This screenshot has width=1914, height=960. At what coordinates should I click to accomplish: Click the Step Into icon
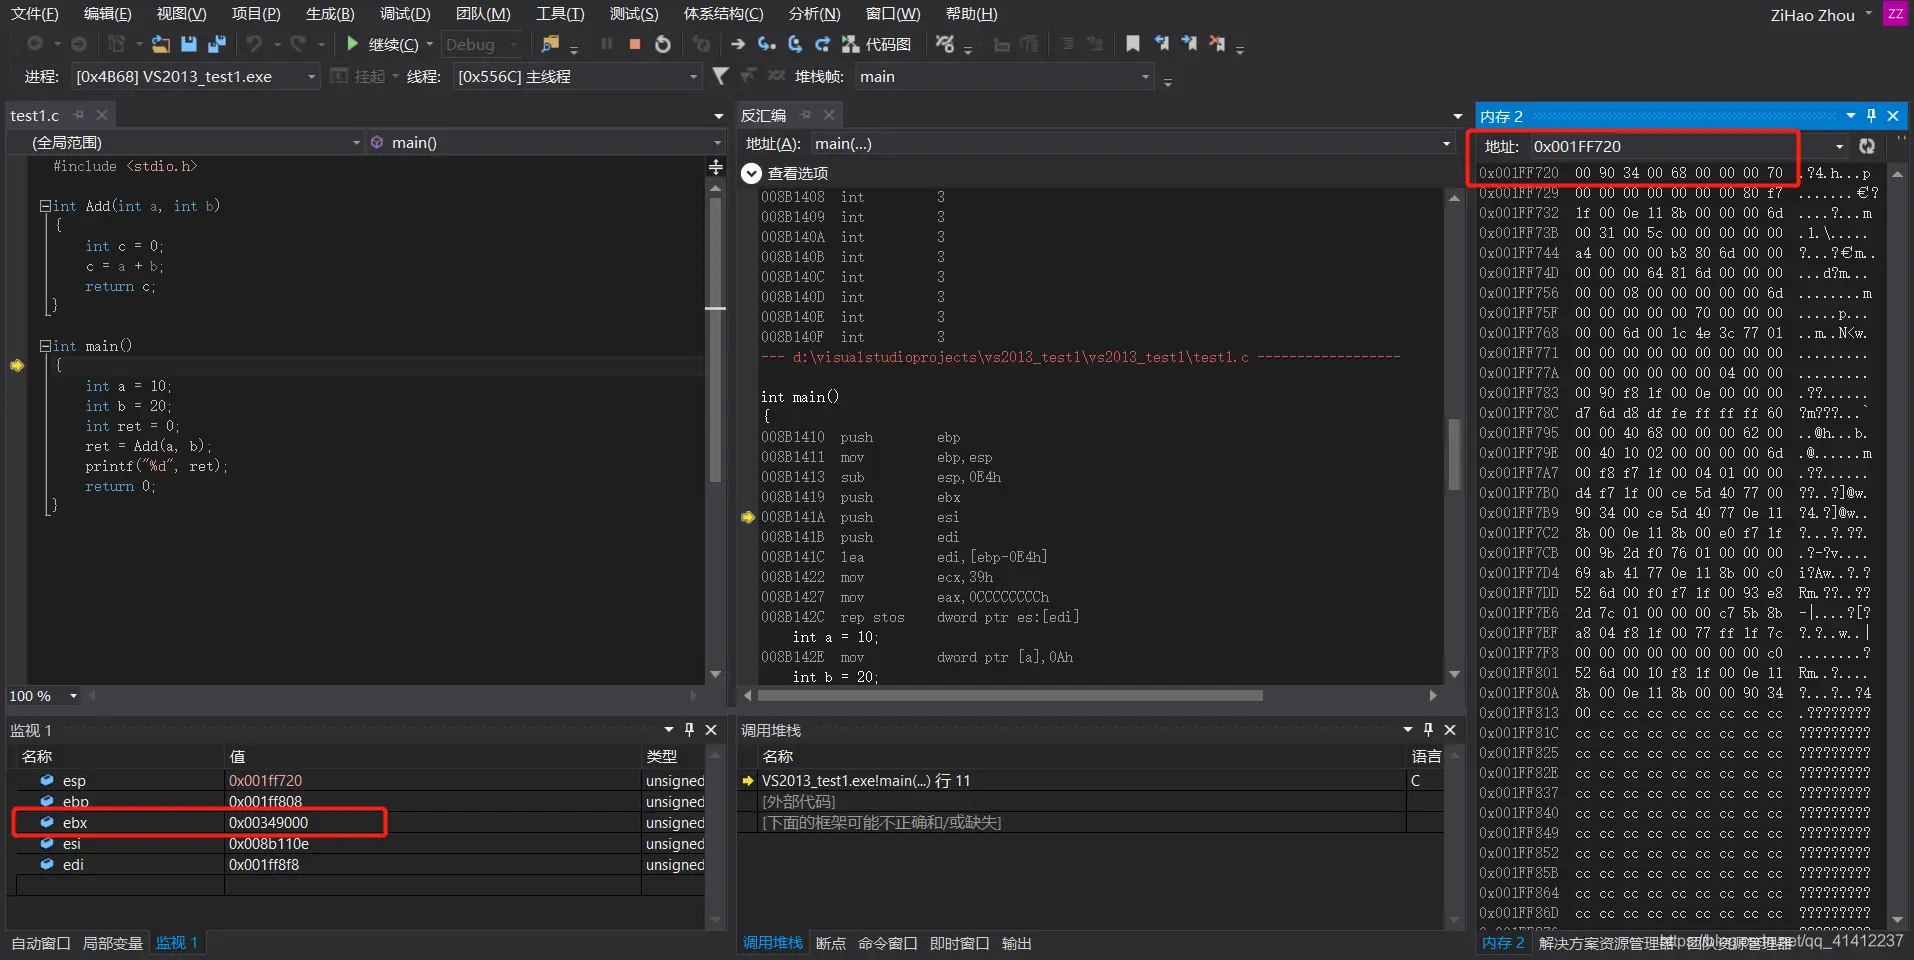(x=766, y=44)
